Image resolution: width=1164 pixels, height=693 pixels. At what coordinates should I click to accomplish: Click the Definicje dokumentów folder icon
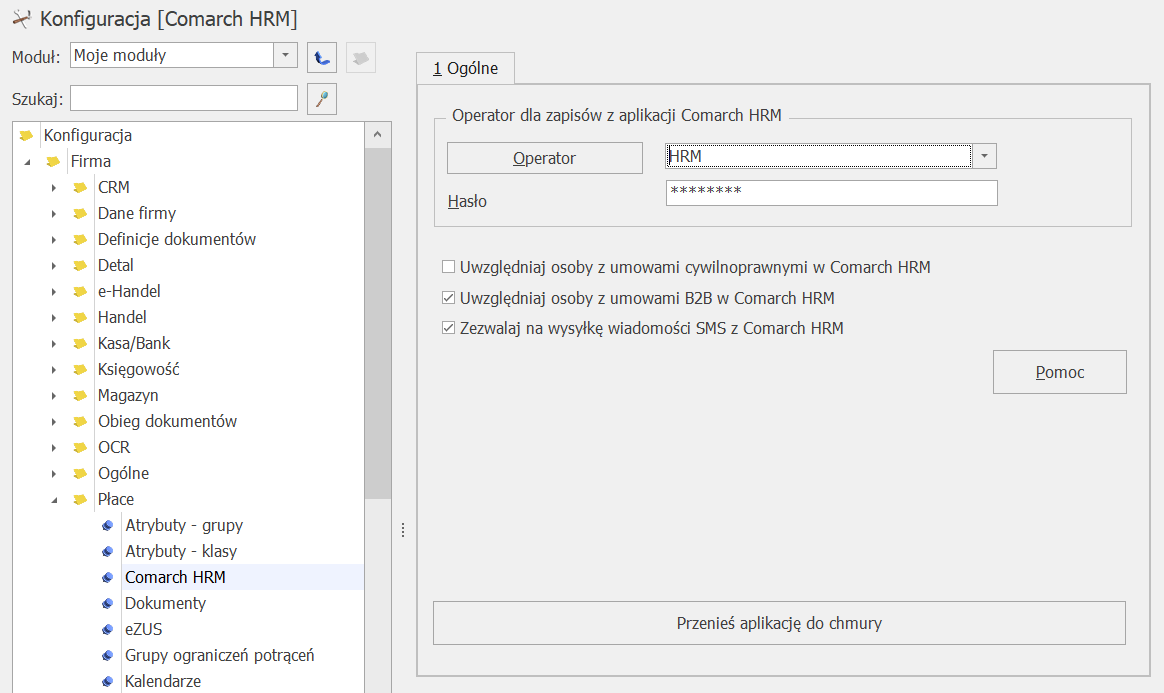pos(80,240)
